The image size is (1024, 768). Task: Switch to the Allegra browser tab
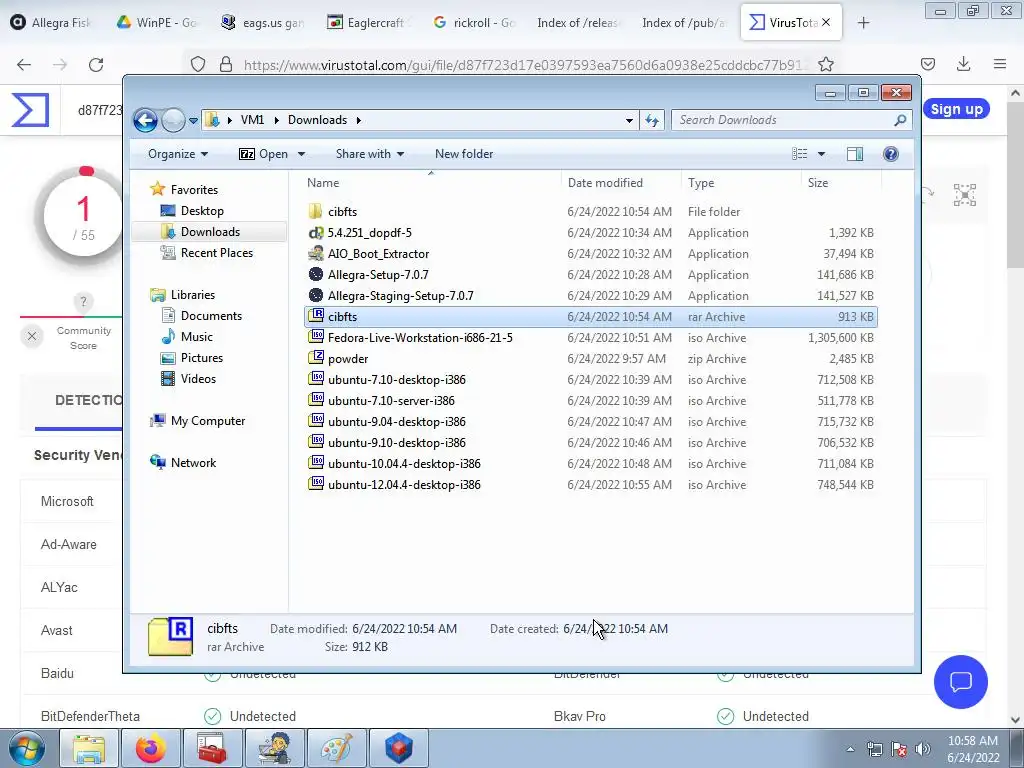tap(51, 22)
